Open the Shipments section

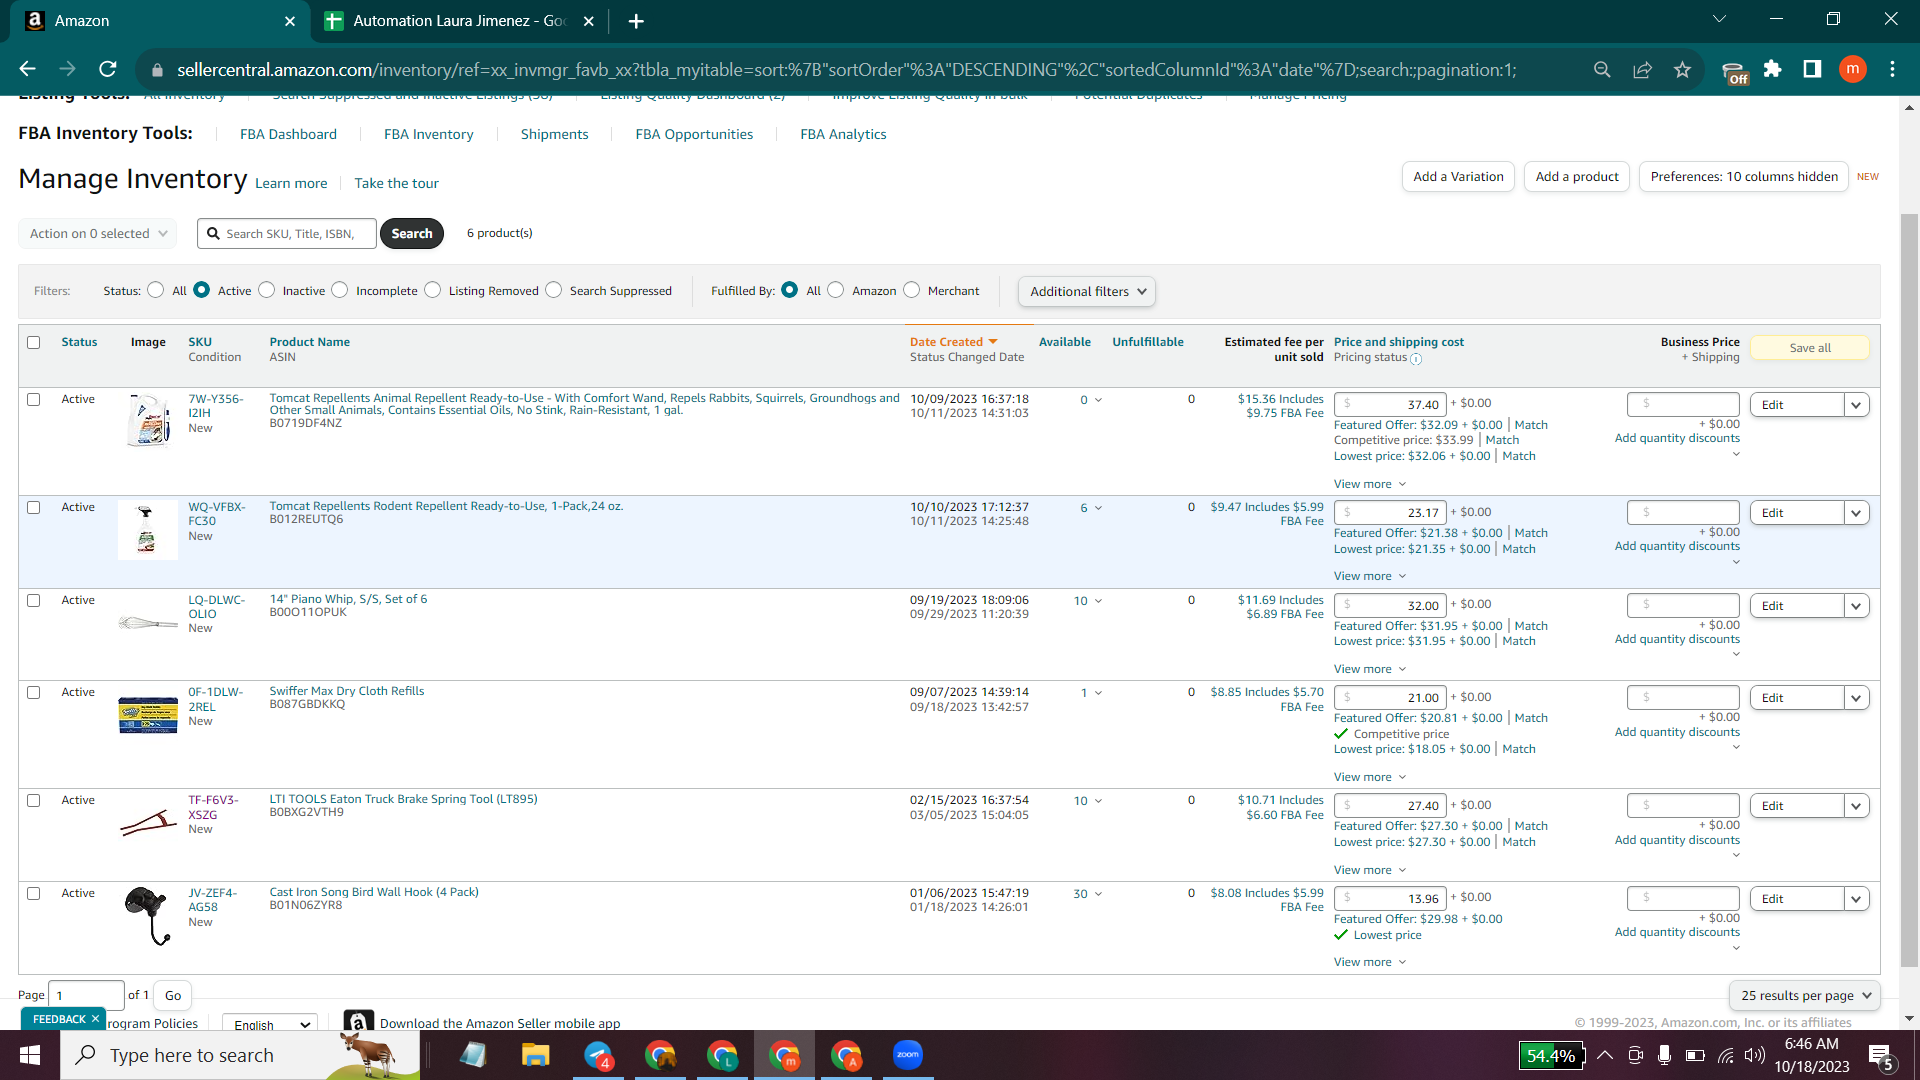555,134
